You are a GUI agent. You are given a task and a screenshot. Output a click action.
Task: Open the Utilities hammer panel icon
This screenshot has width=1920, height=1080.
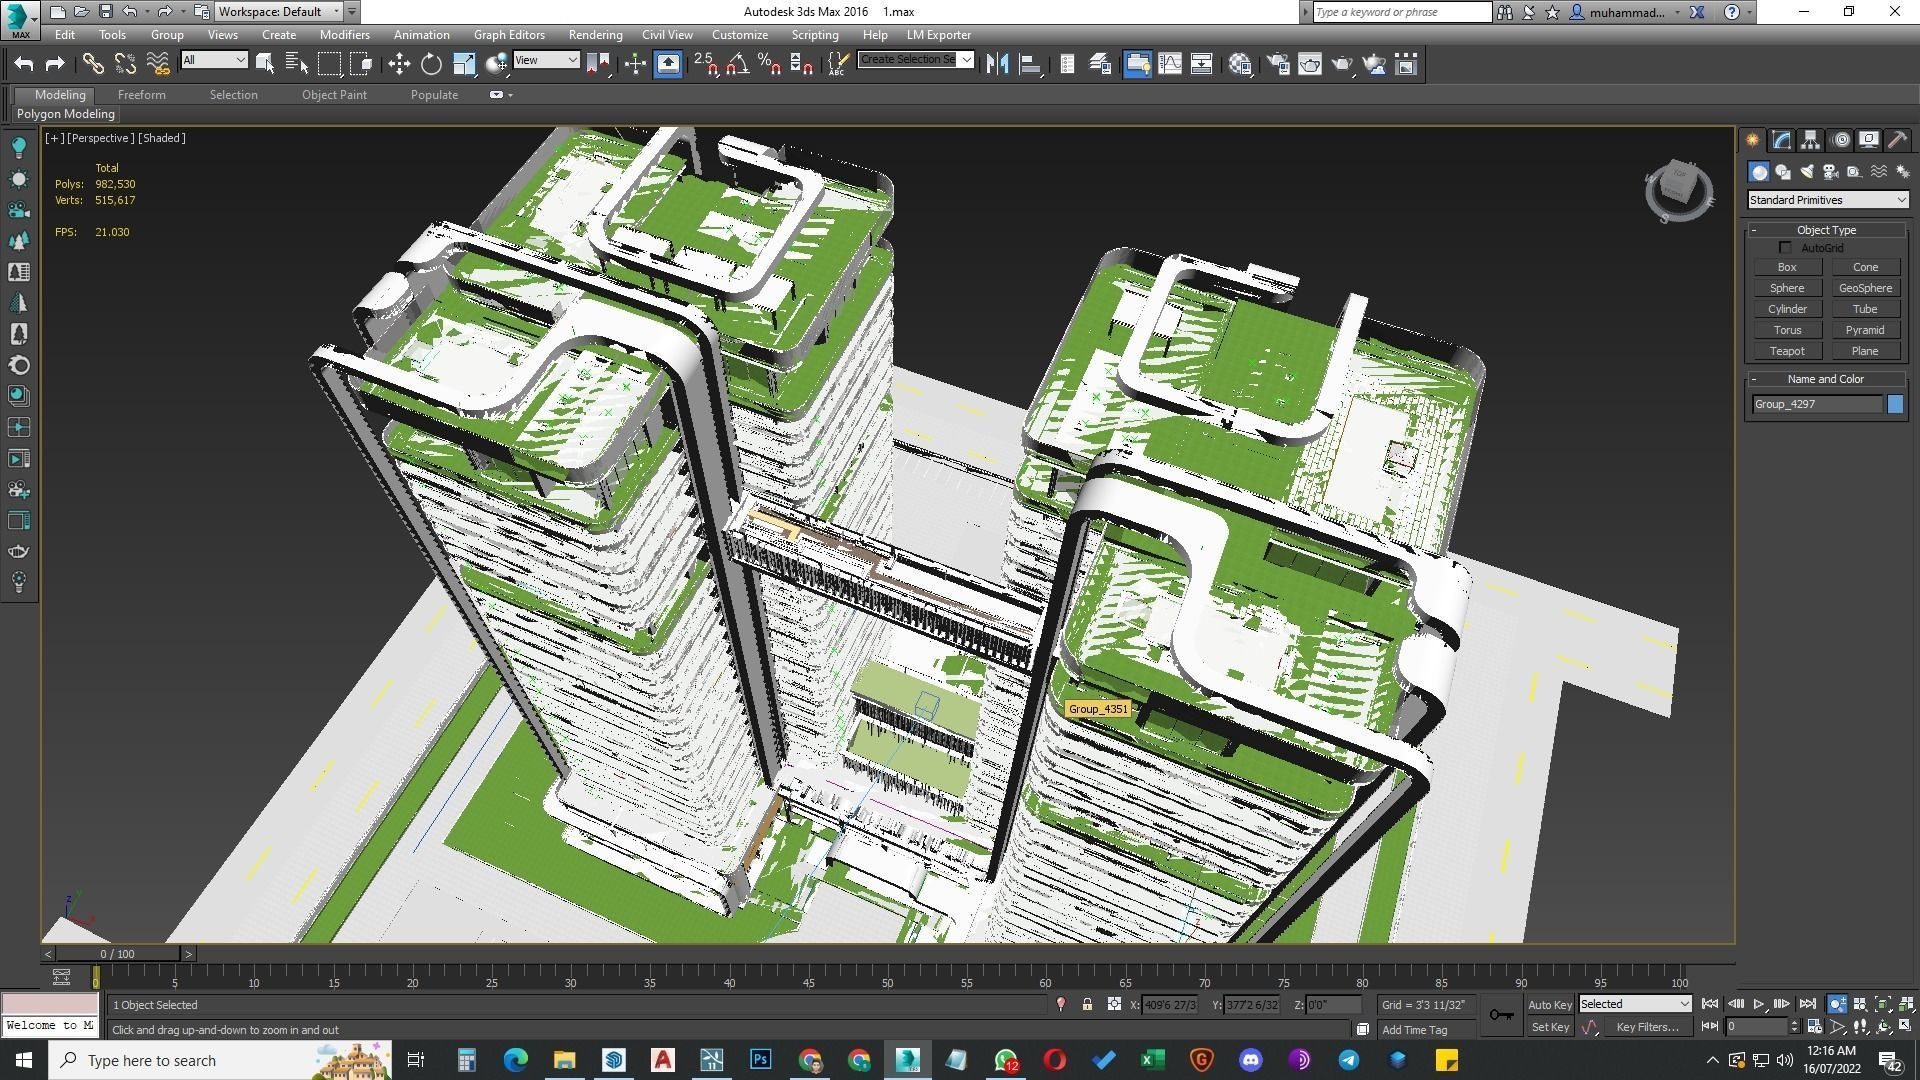point(1897,140)
